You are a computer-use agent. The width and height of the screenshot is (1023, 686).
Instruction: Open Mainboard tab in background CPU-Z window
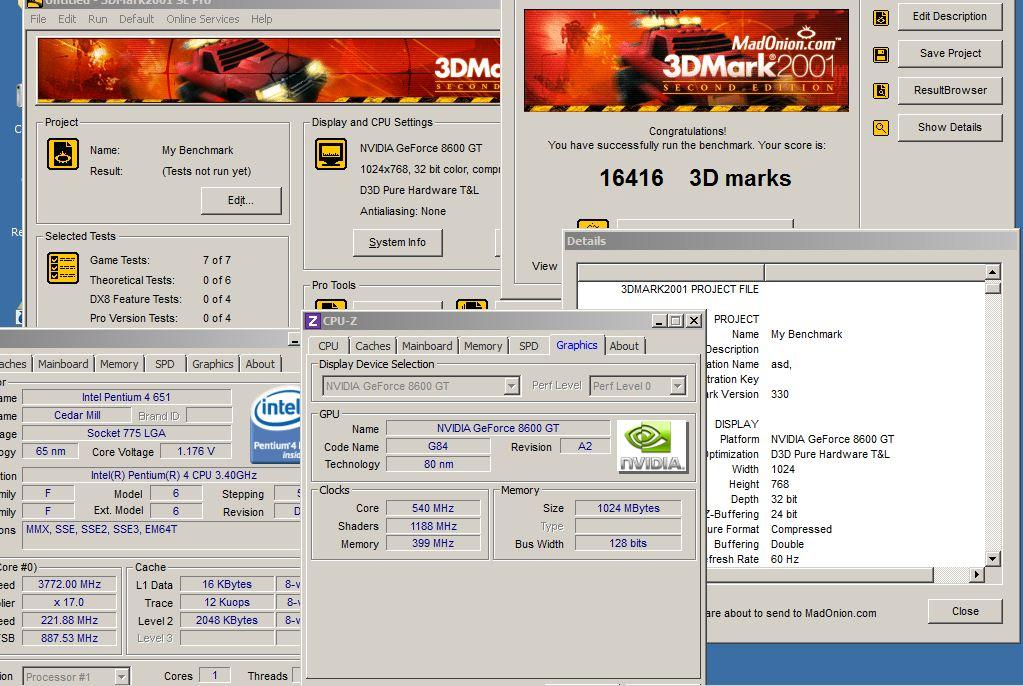click(x=63, y=364)
